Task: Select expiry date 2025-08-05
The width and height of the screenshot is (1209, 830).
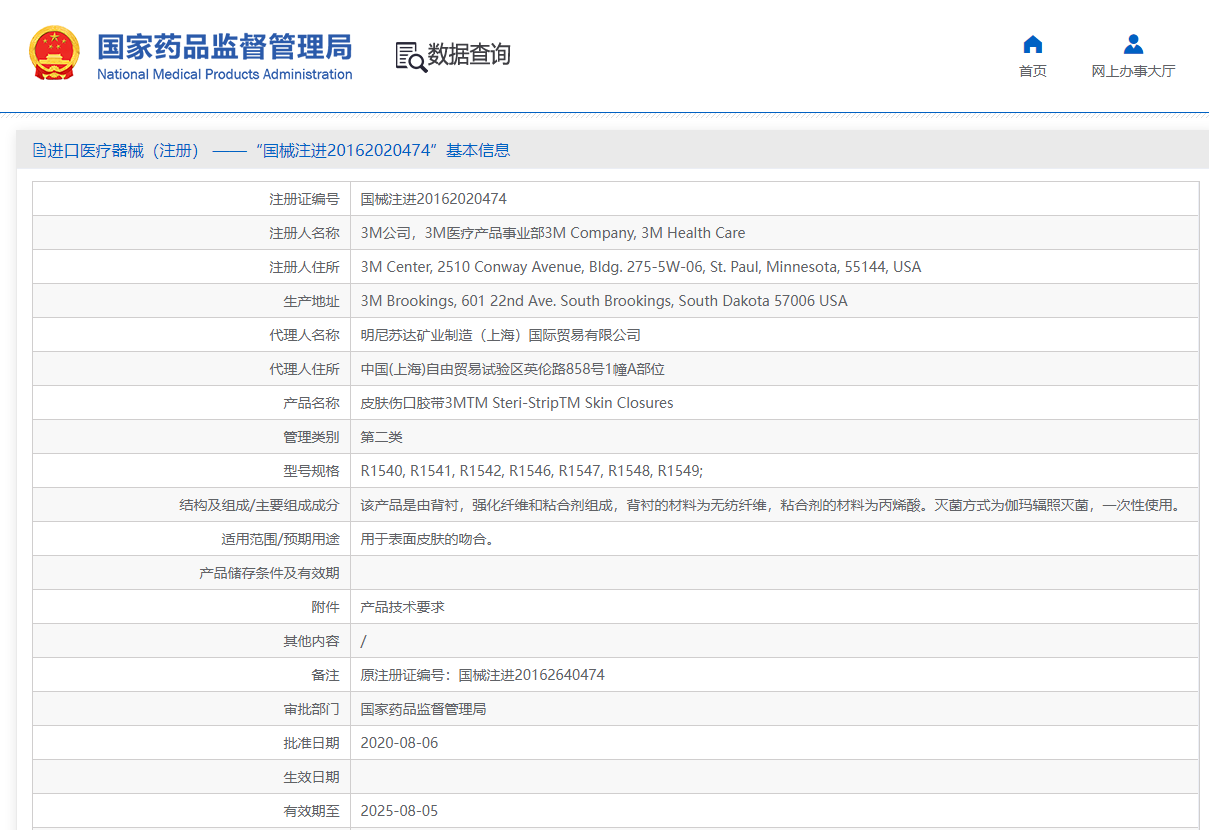Action: point(400,811)
